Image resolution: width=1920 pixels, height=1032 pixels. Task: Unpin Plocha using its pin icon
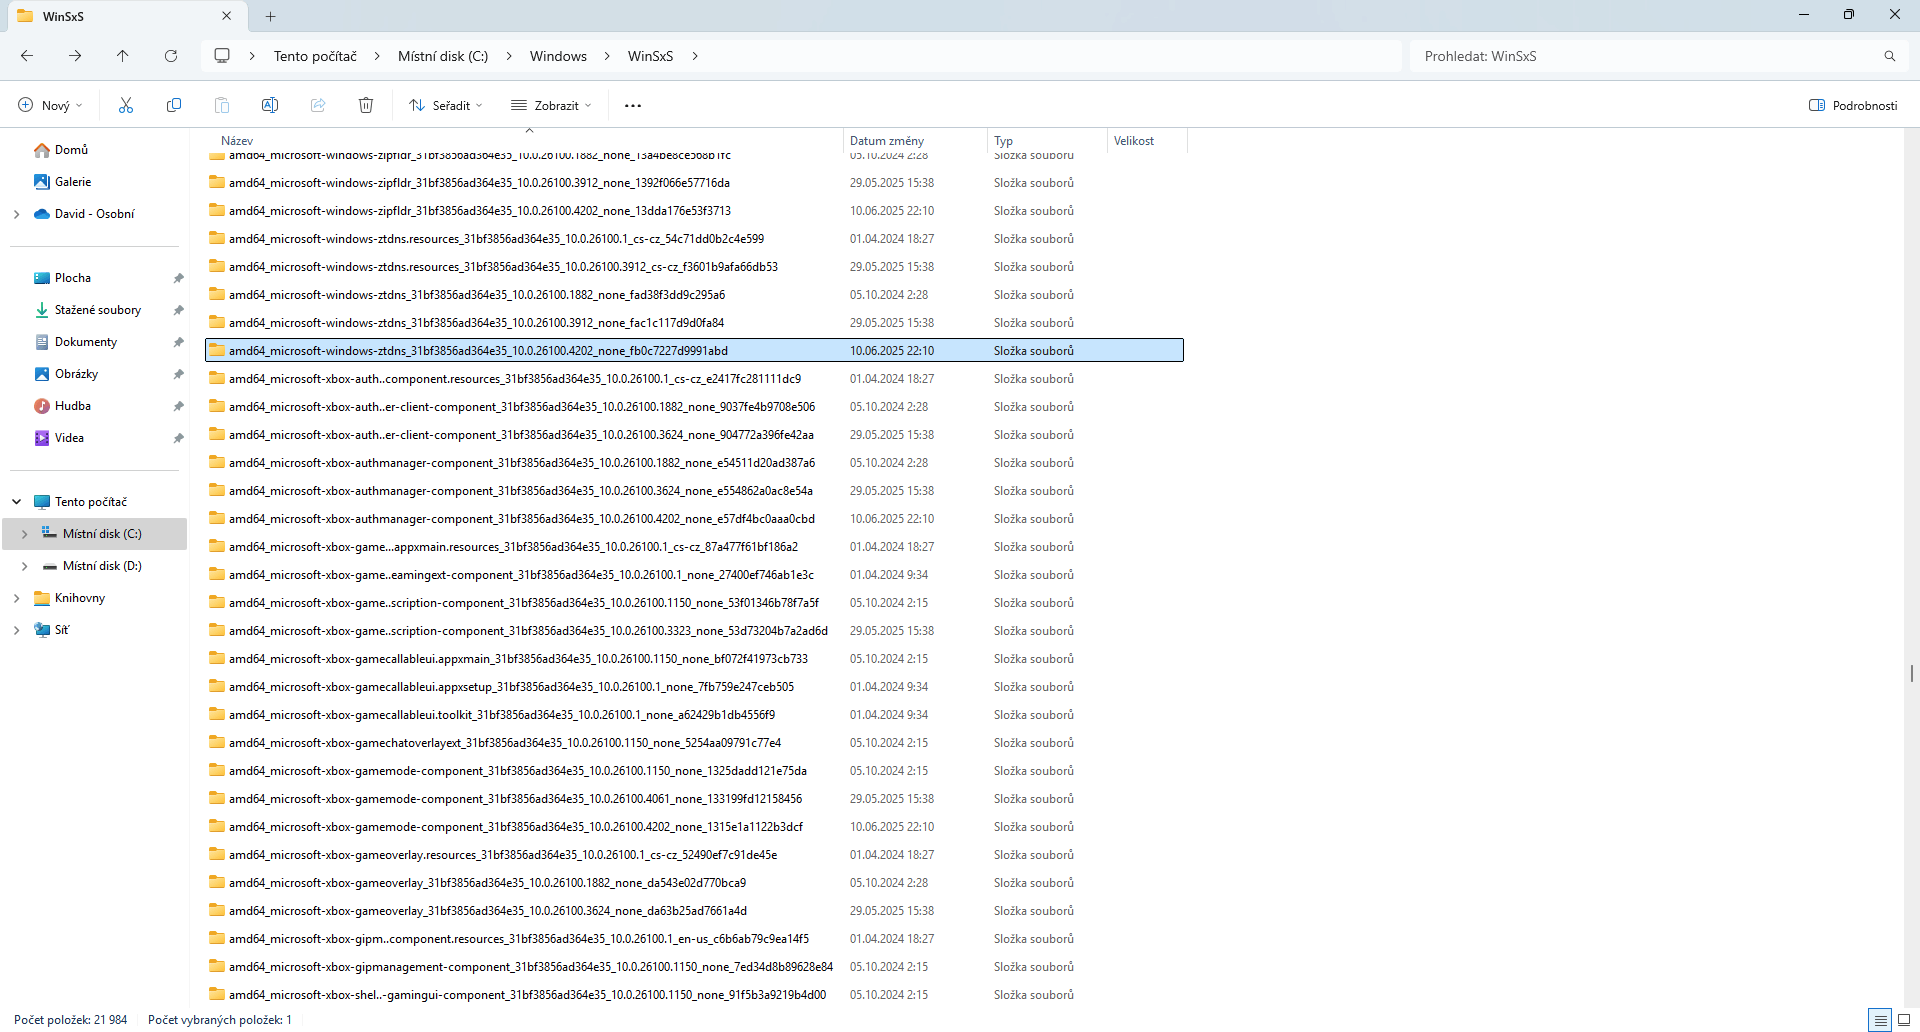pyautogui.click(x=178, y=278)
